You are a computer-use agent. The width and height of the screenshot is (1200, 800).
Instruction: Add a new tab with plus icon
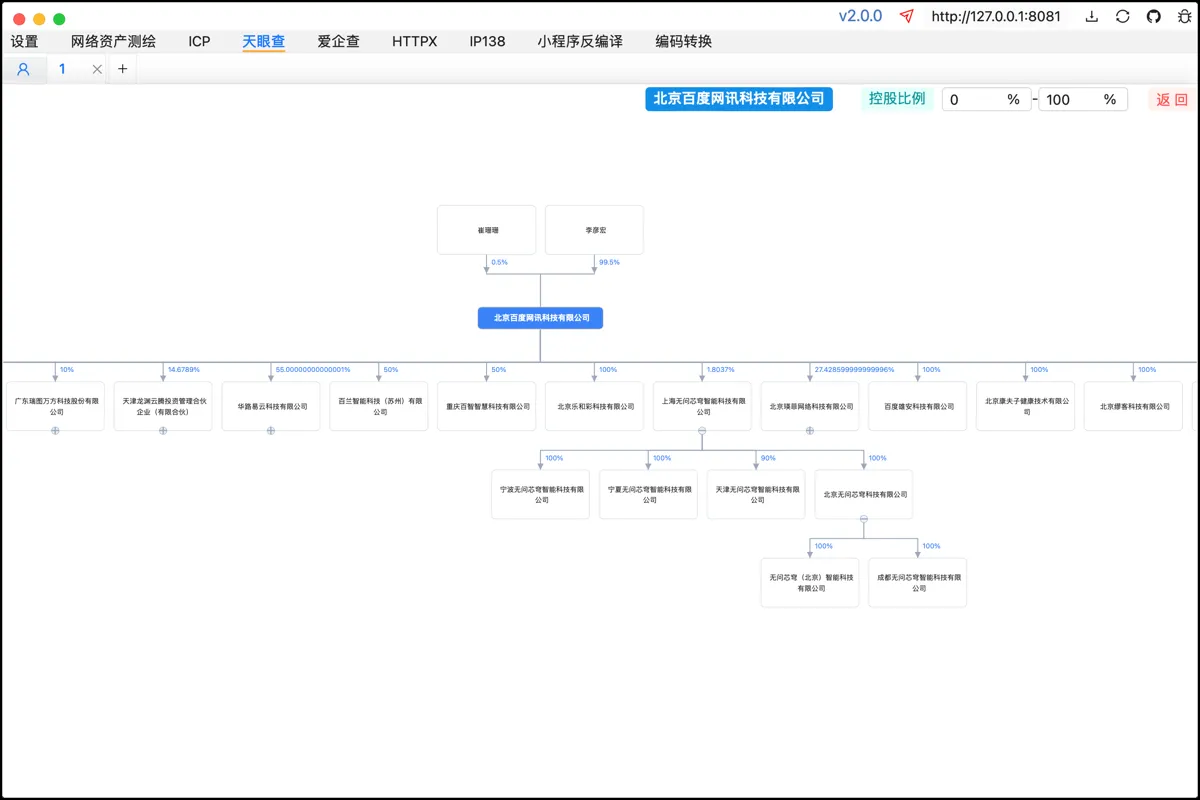click(x=123, y=69)
